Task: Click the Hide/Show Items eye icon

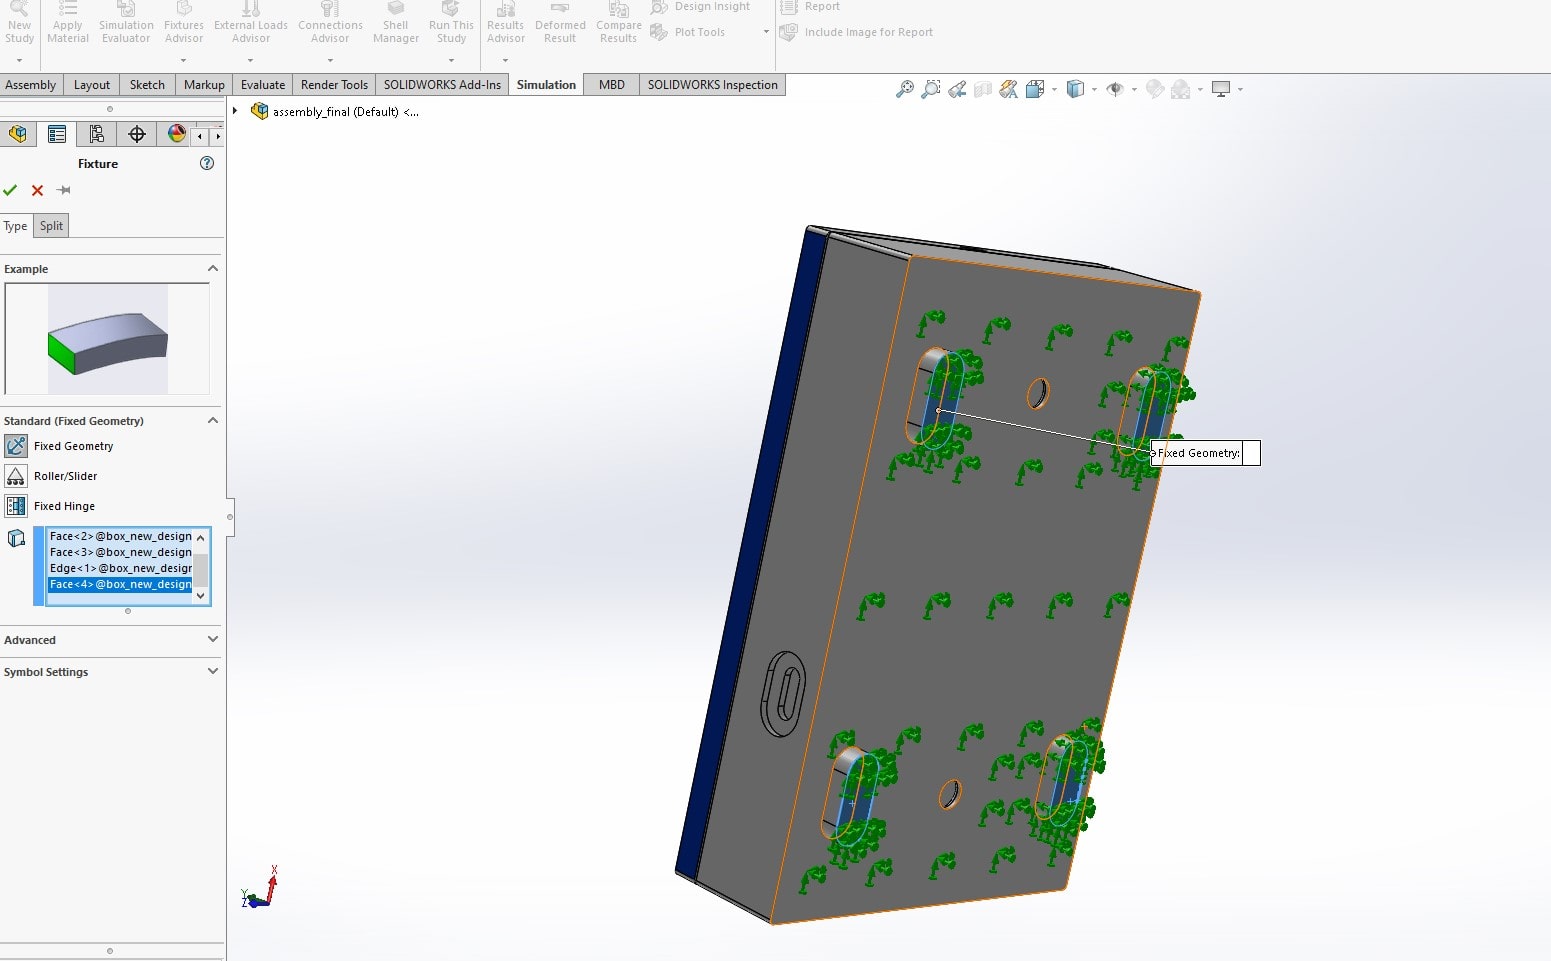Action: 1115,89
